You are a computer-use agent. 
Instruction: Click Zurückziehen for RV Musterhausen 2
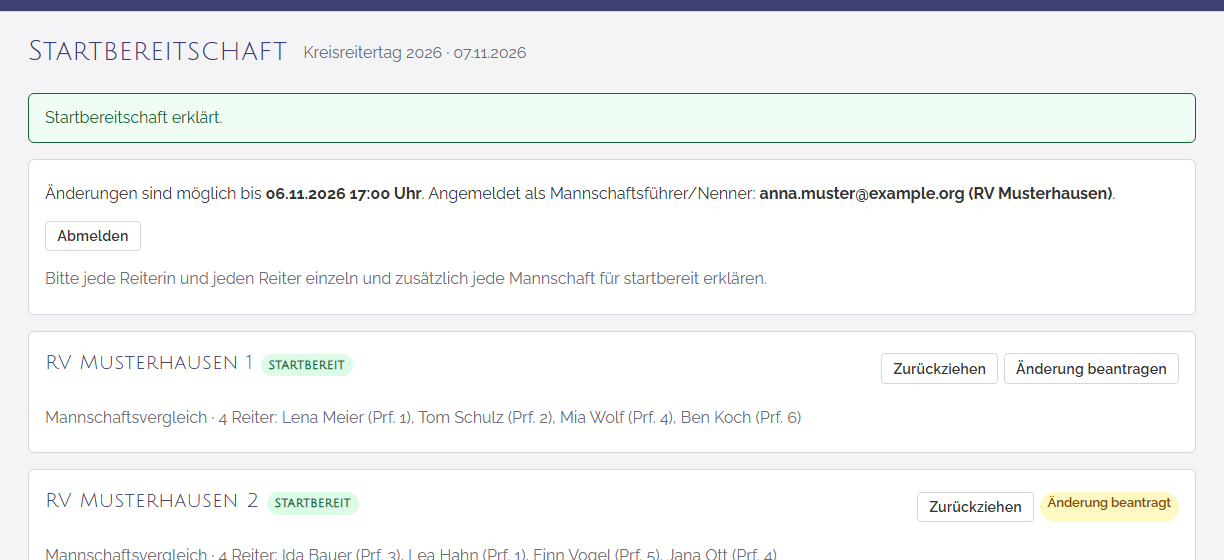[975, 506]
